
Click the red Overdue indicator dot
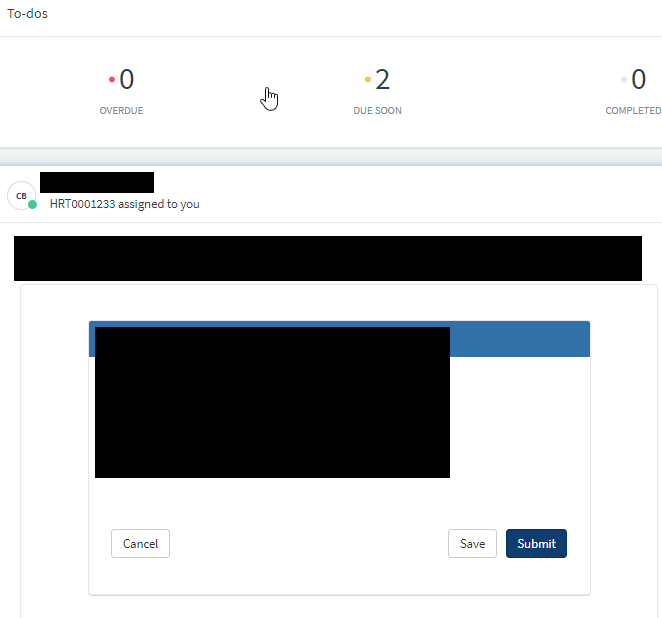[x=112, y=79]
